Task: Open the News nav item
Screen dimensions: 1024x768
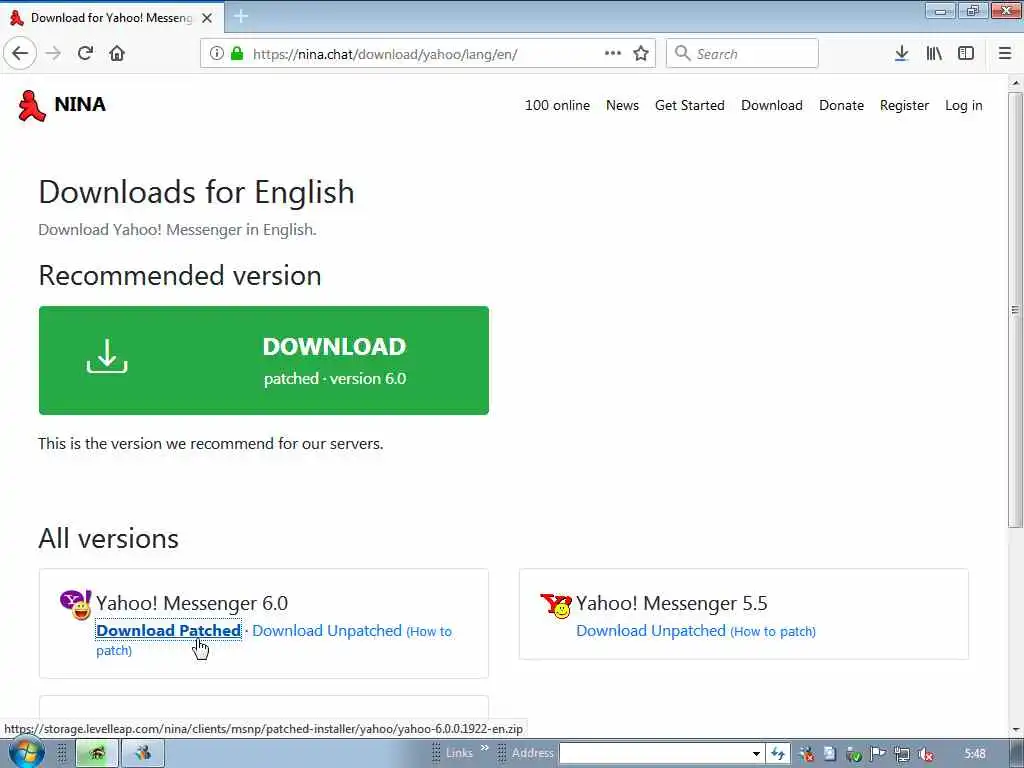Action: coord(622,105)
